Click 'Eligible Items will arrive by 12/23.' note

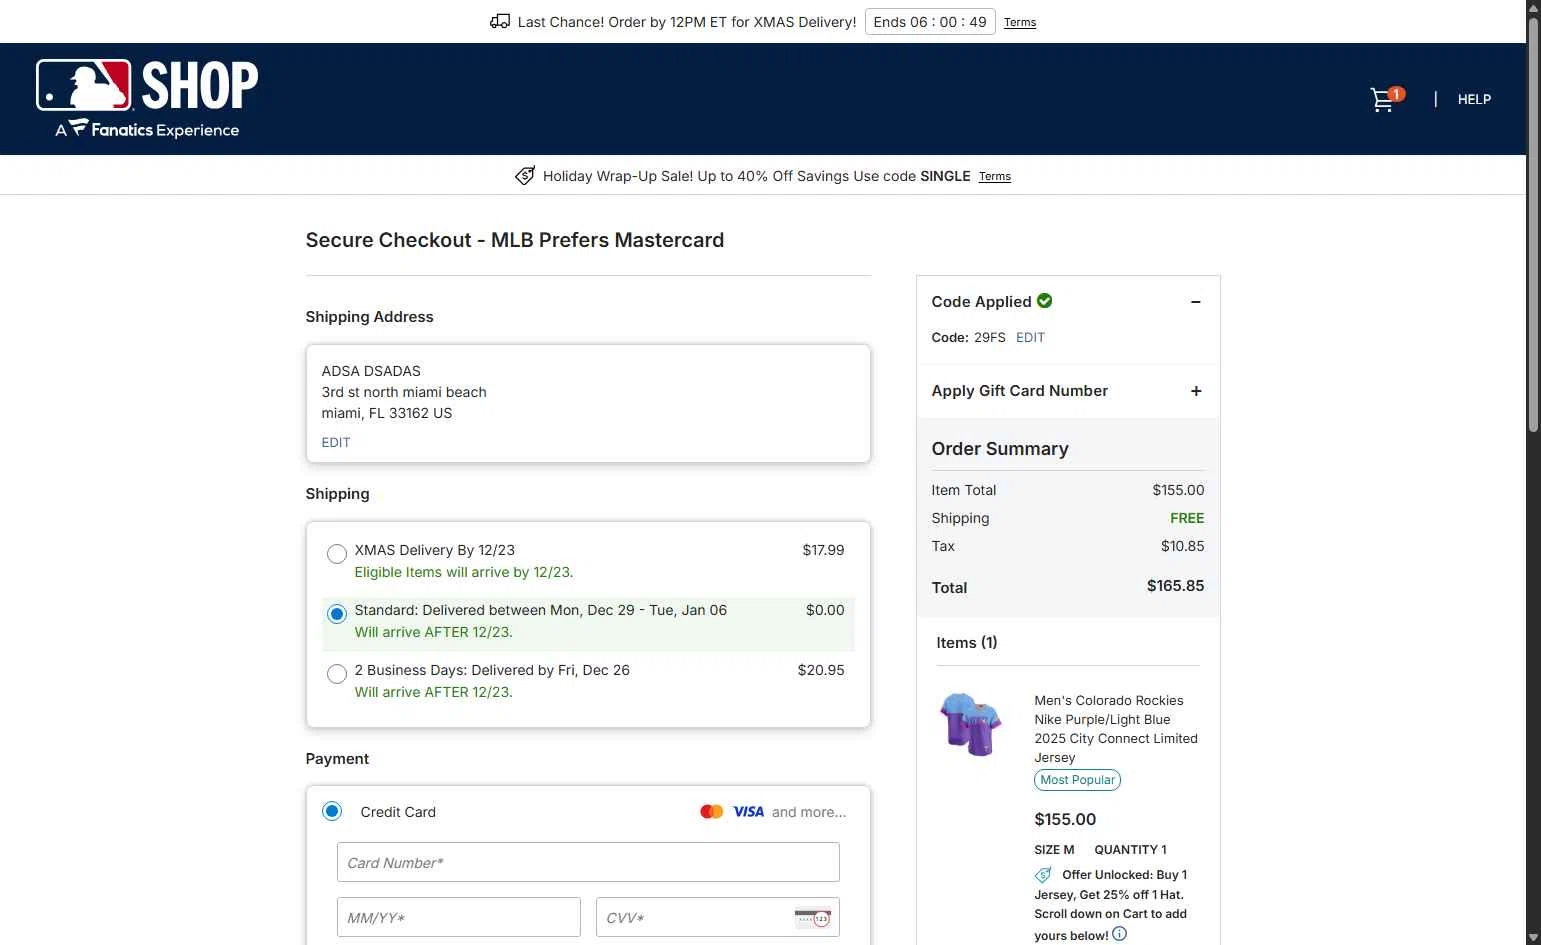click(x=464, y=572)
